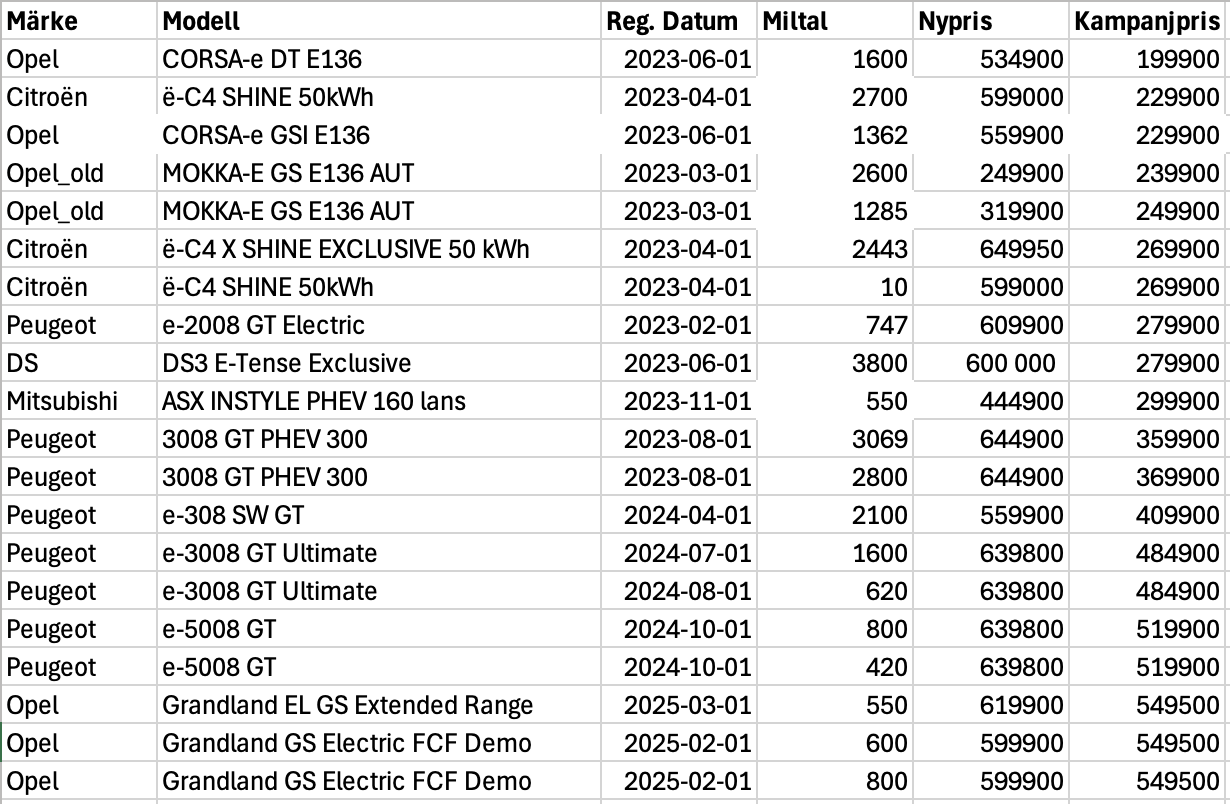This screenshot has width=1230, height=804.
Task: Click the CORSA-e DT E136 model cell
Action: click(x=379, y=59)
